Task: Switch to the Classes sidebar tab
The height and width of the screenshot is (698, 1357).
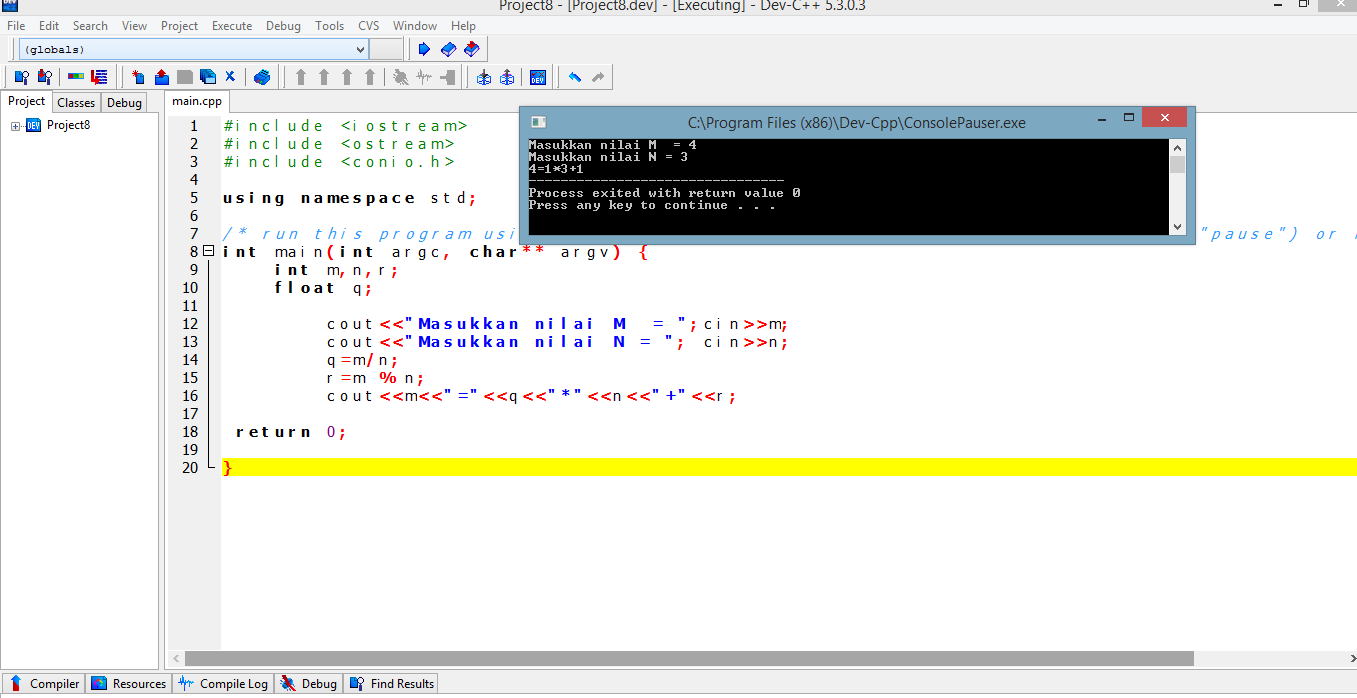Action: pyautogui.click(x=76, y=102)
